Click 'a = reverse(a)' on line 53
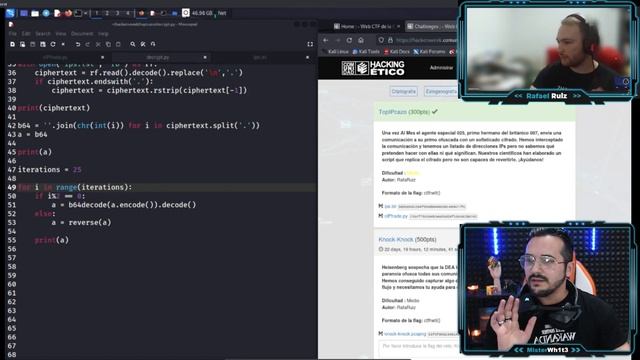This screenshot has height=360, width=640. 81,222
